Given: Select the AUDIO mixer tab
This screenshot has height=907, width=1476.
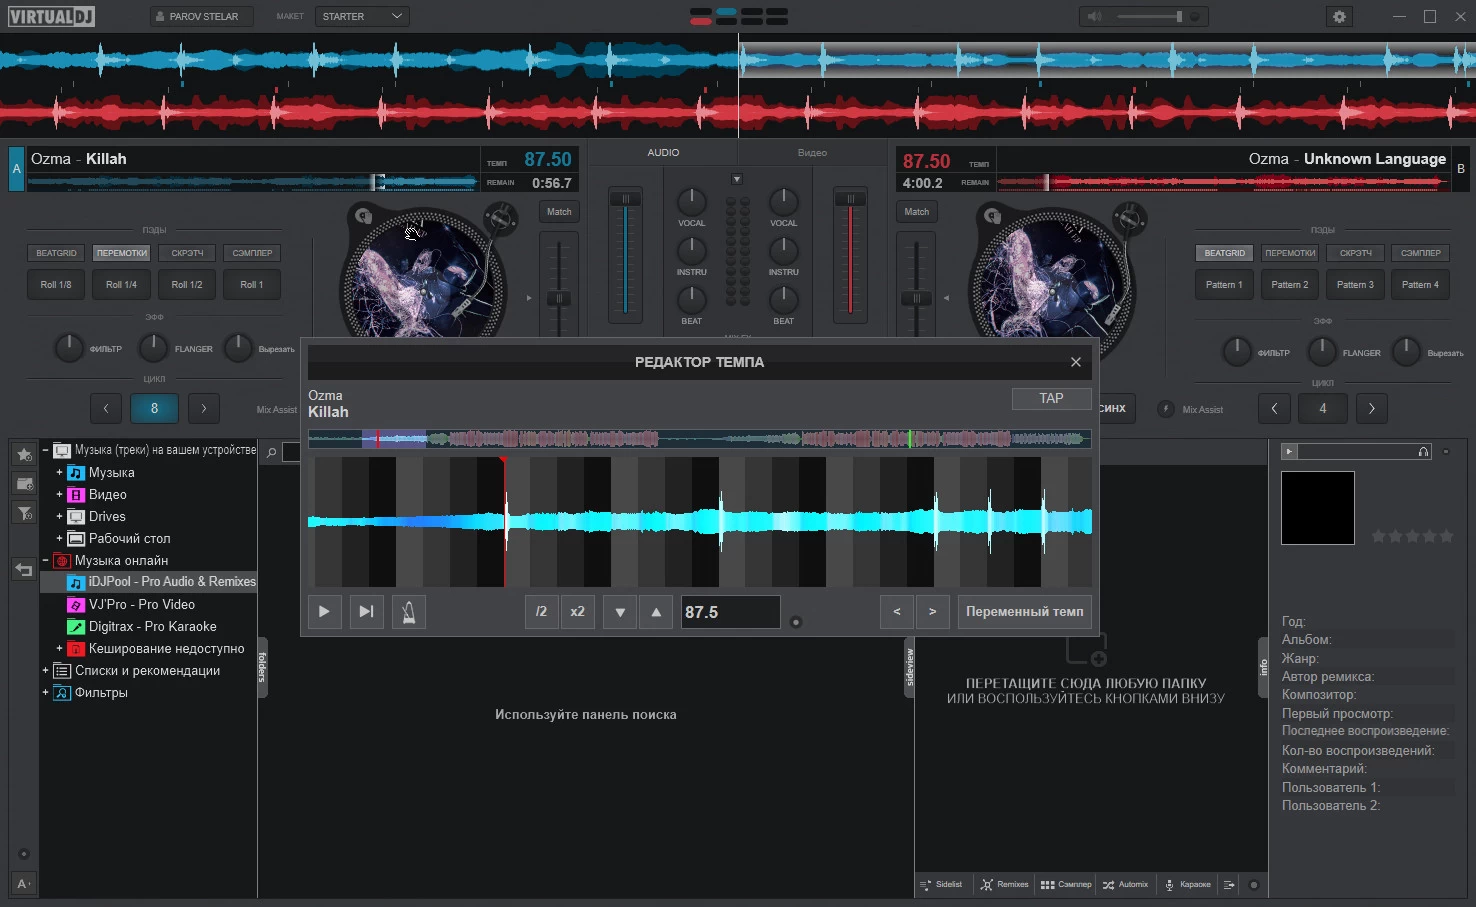Looking at the screenshot, I should [x=663, y=153].
